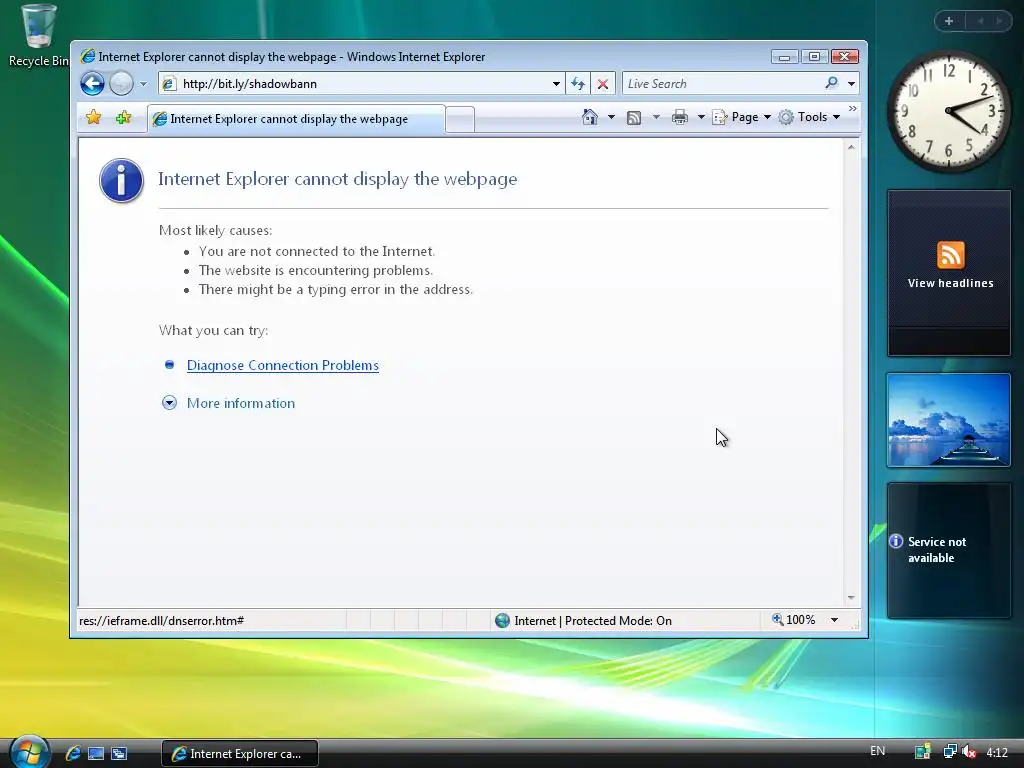Click View headlines in feed gadget
The height and width of the screenshot is (768, 1024).
click(x=950, y=283)
